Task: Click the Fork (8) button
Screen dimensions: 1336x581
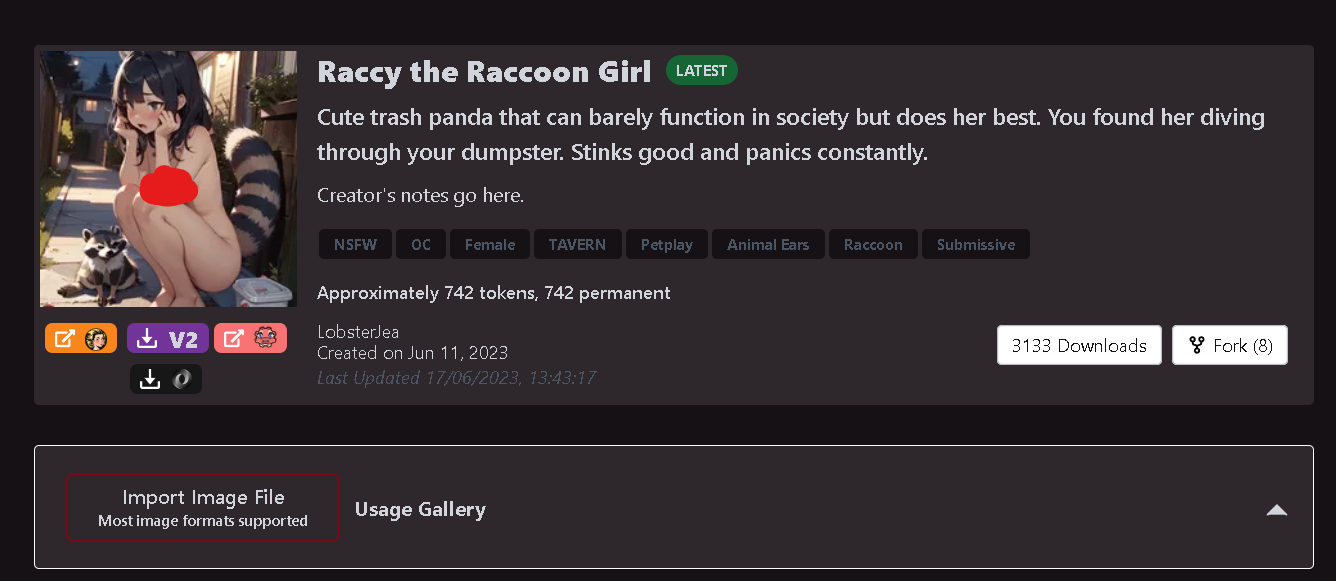Action: tap(1229, 346)
